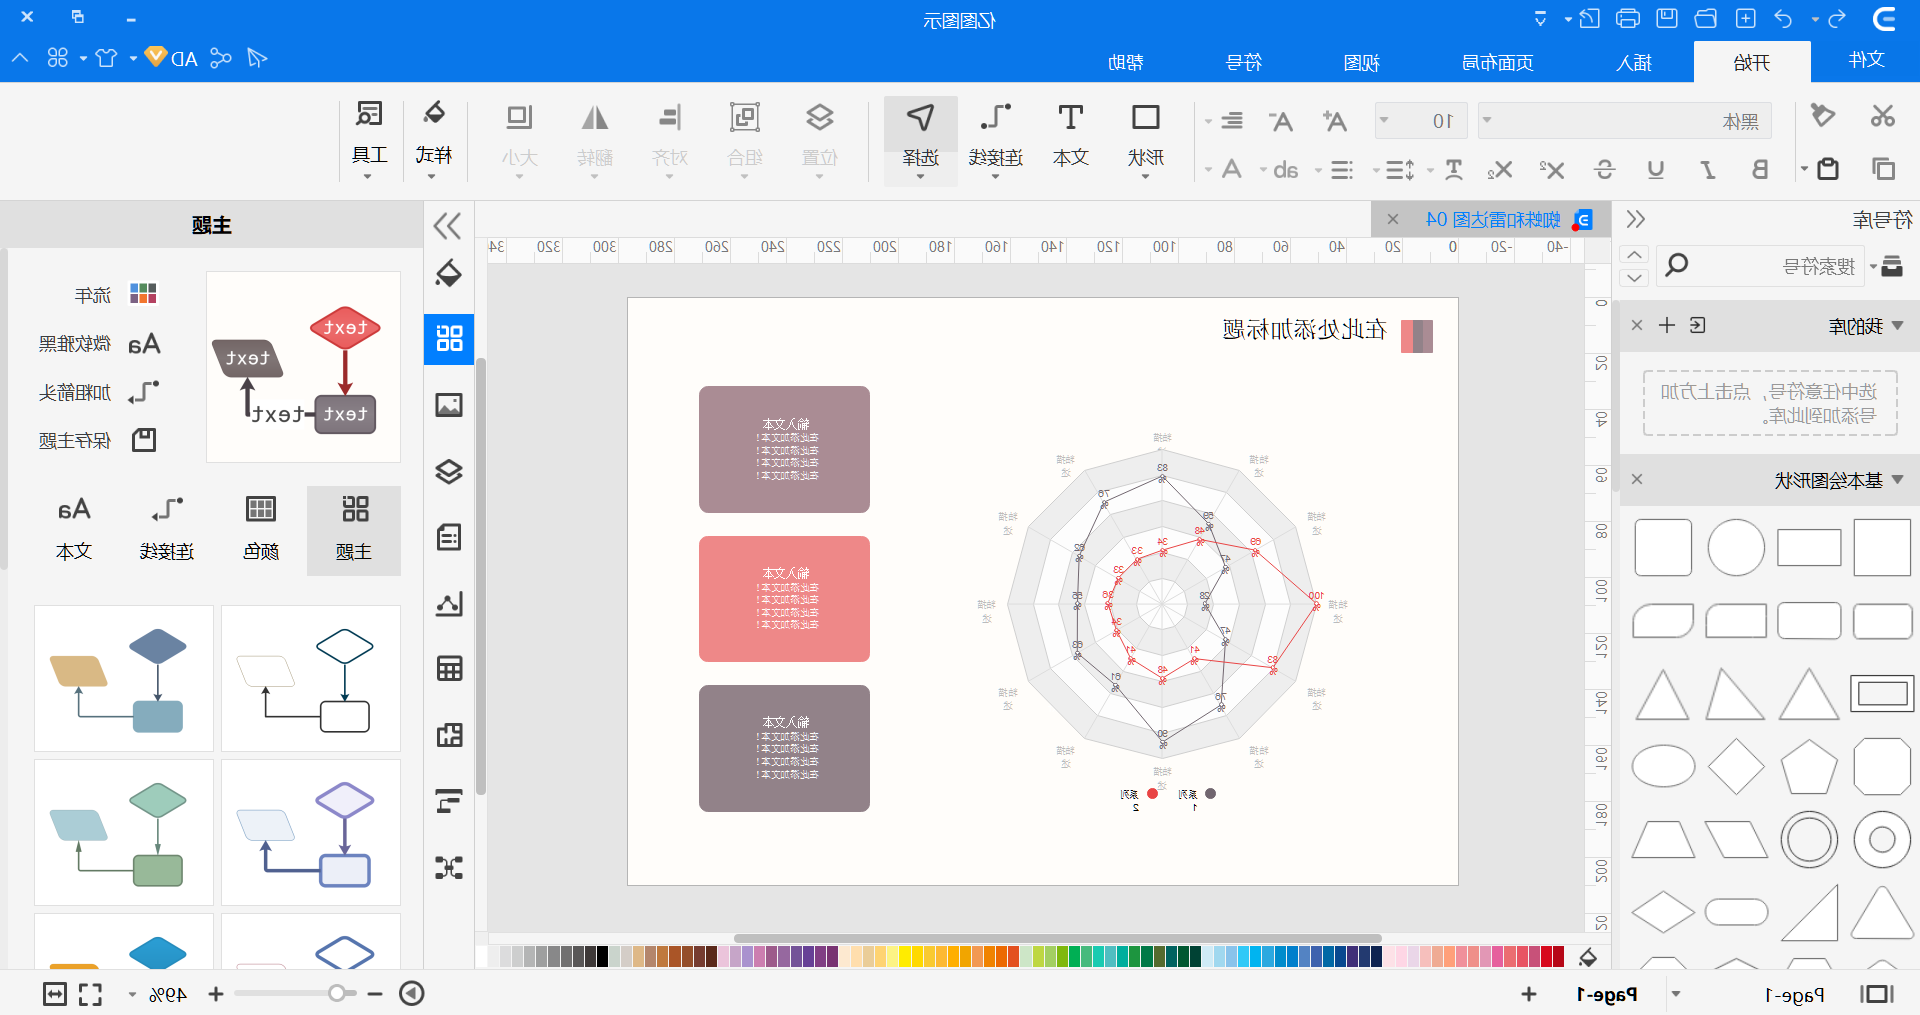Decrease font size with smaller A icon
Screen dimensions: 1920x1015
[1281, 121]
